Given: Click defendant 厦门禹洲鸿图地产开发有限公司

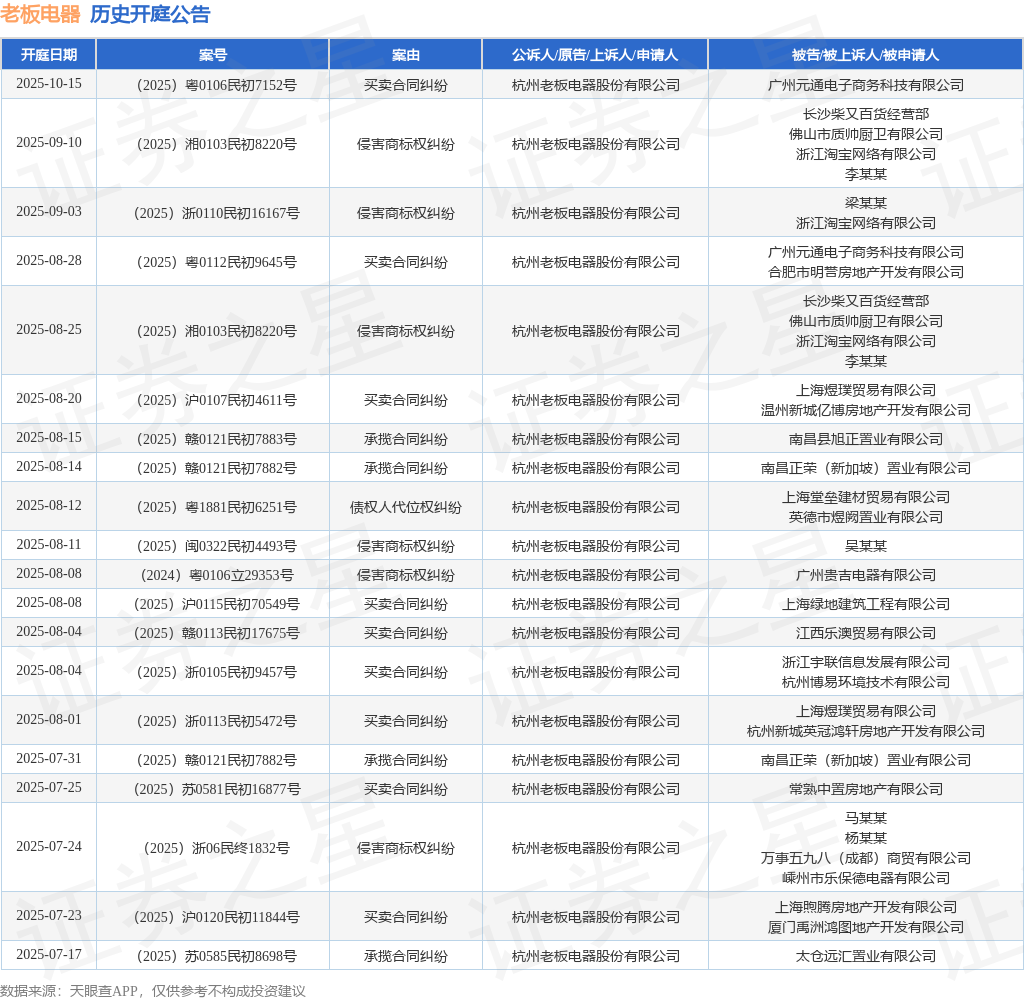Looking at the screenshot, I should 866,927.
